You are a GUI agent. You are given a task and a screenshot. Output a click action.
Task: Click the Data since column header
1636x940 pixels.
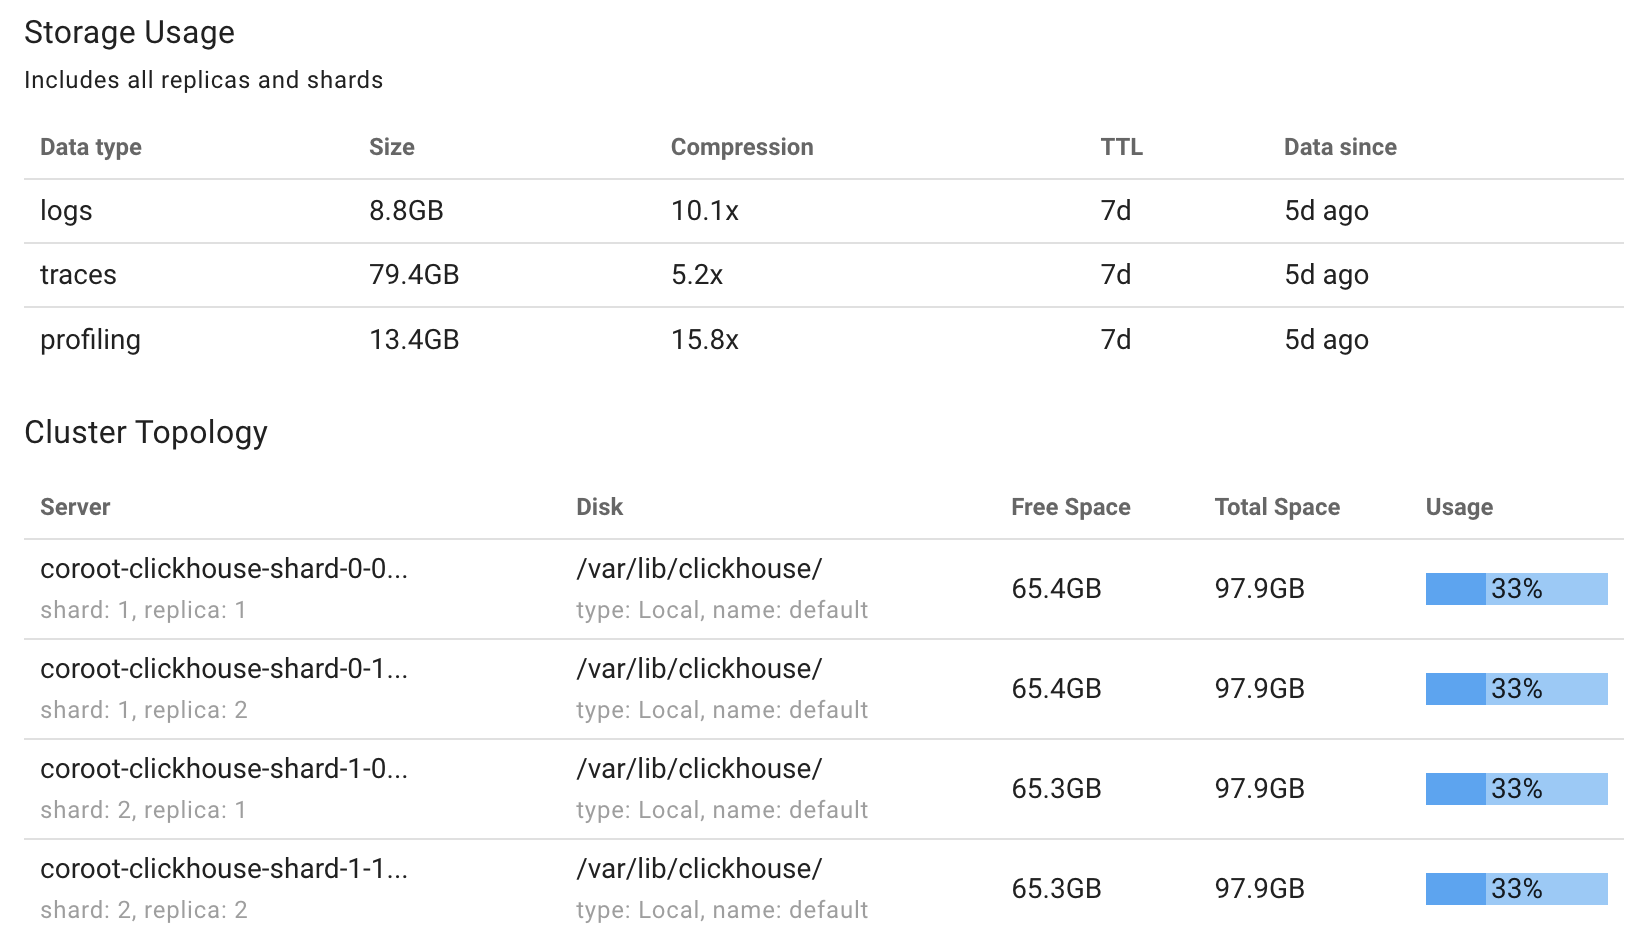(1340, 147)
